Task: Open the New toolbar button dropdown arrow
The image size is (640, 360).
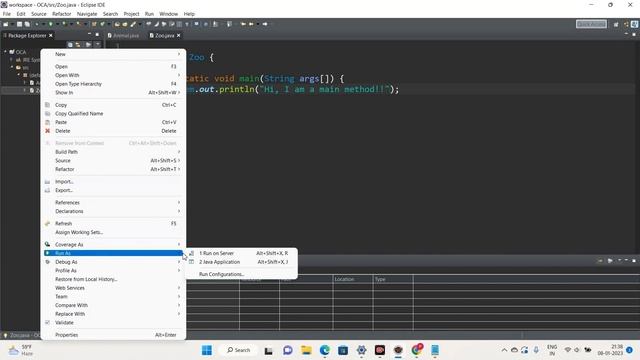Action: coord(11,24)
